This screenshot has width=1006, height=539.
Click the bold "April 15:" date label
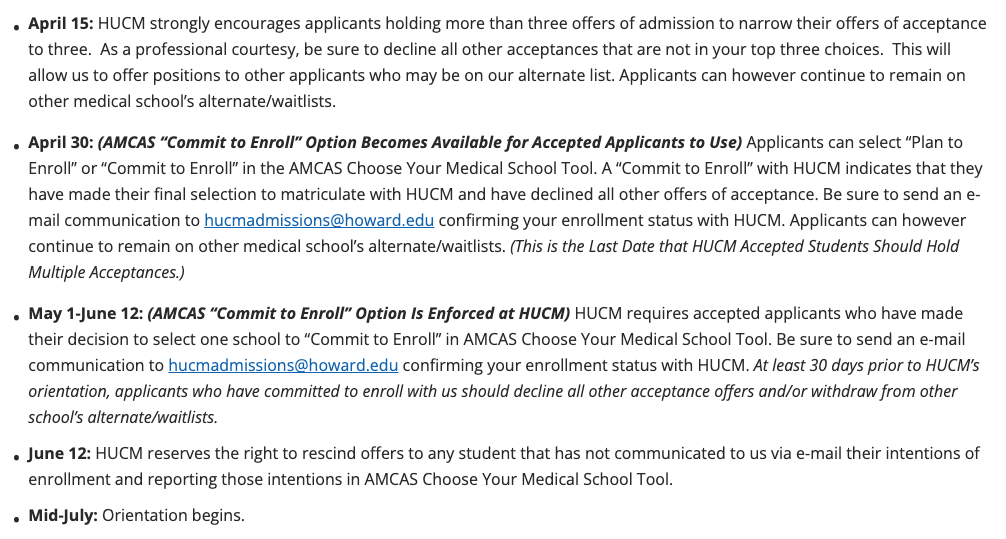coord(60,22)
